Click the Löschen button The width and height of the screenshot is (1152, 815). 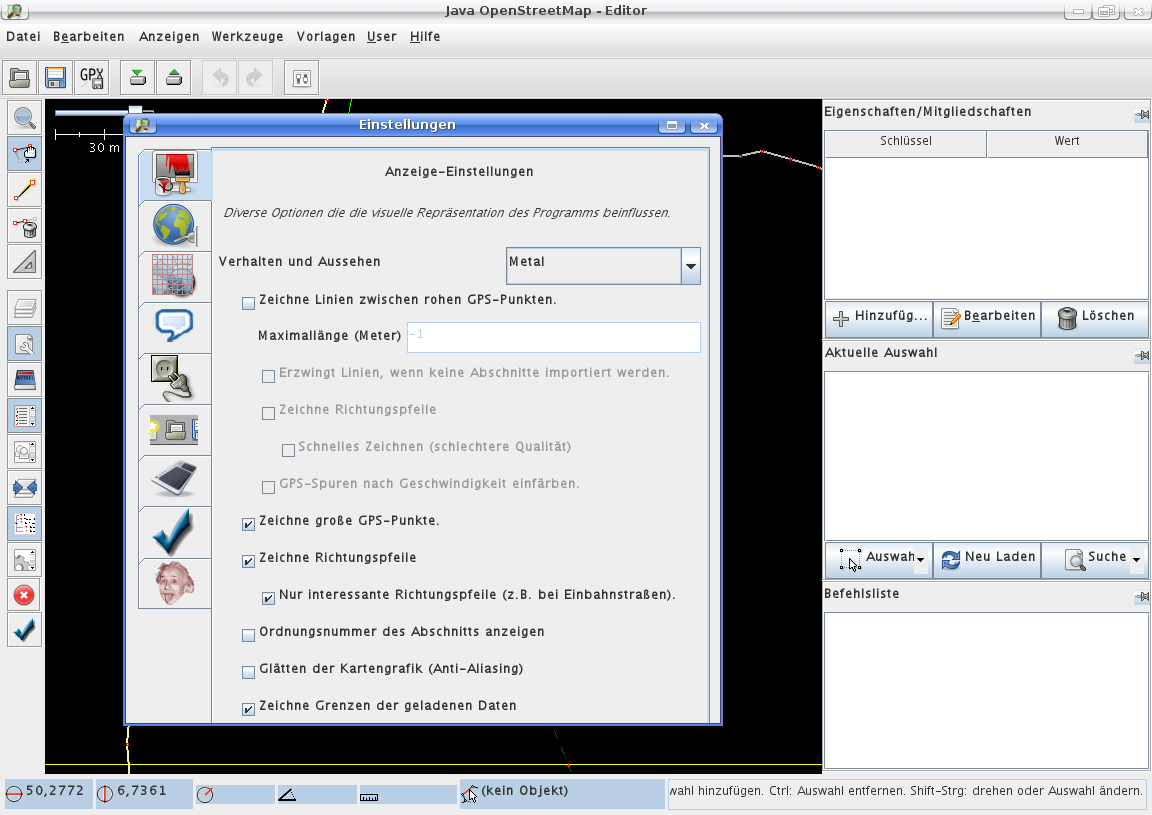coord(1095,318)
